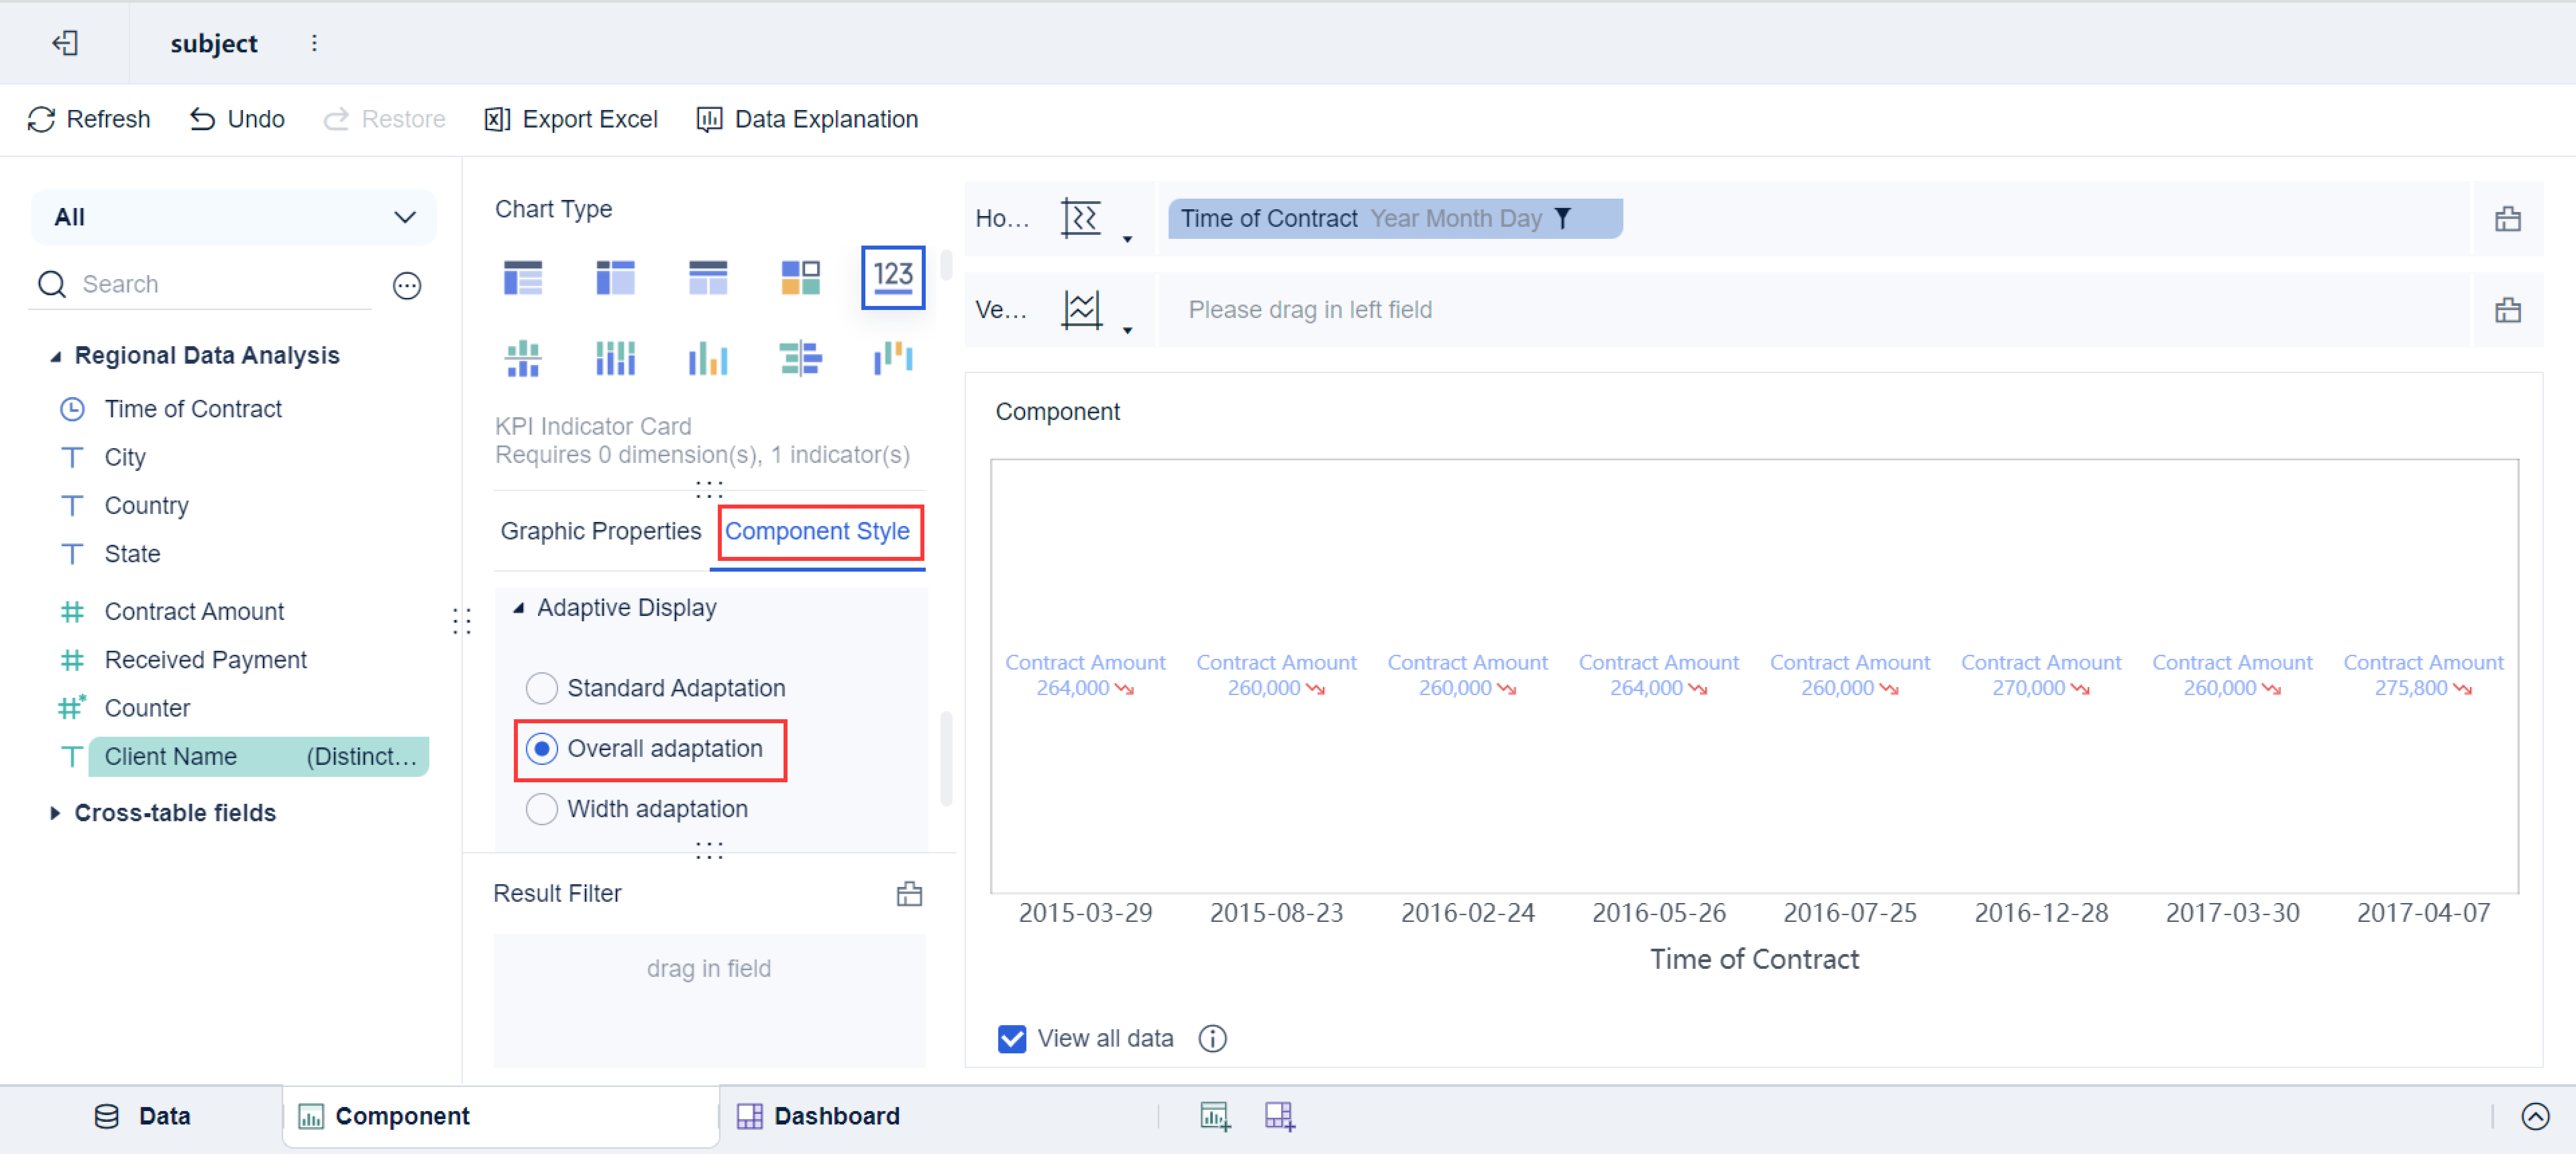The image size is (2576, 1154).
Task: Collapse the Regional Data Analysis tree
Action: pyautogui.click(x=56, y=356)
